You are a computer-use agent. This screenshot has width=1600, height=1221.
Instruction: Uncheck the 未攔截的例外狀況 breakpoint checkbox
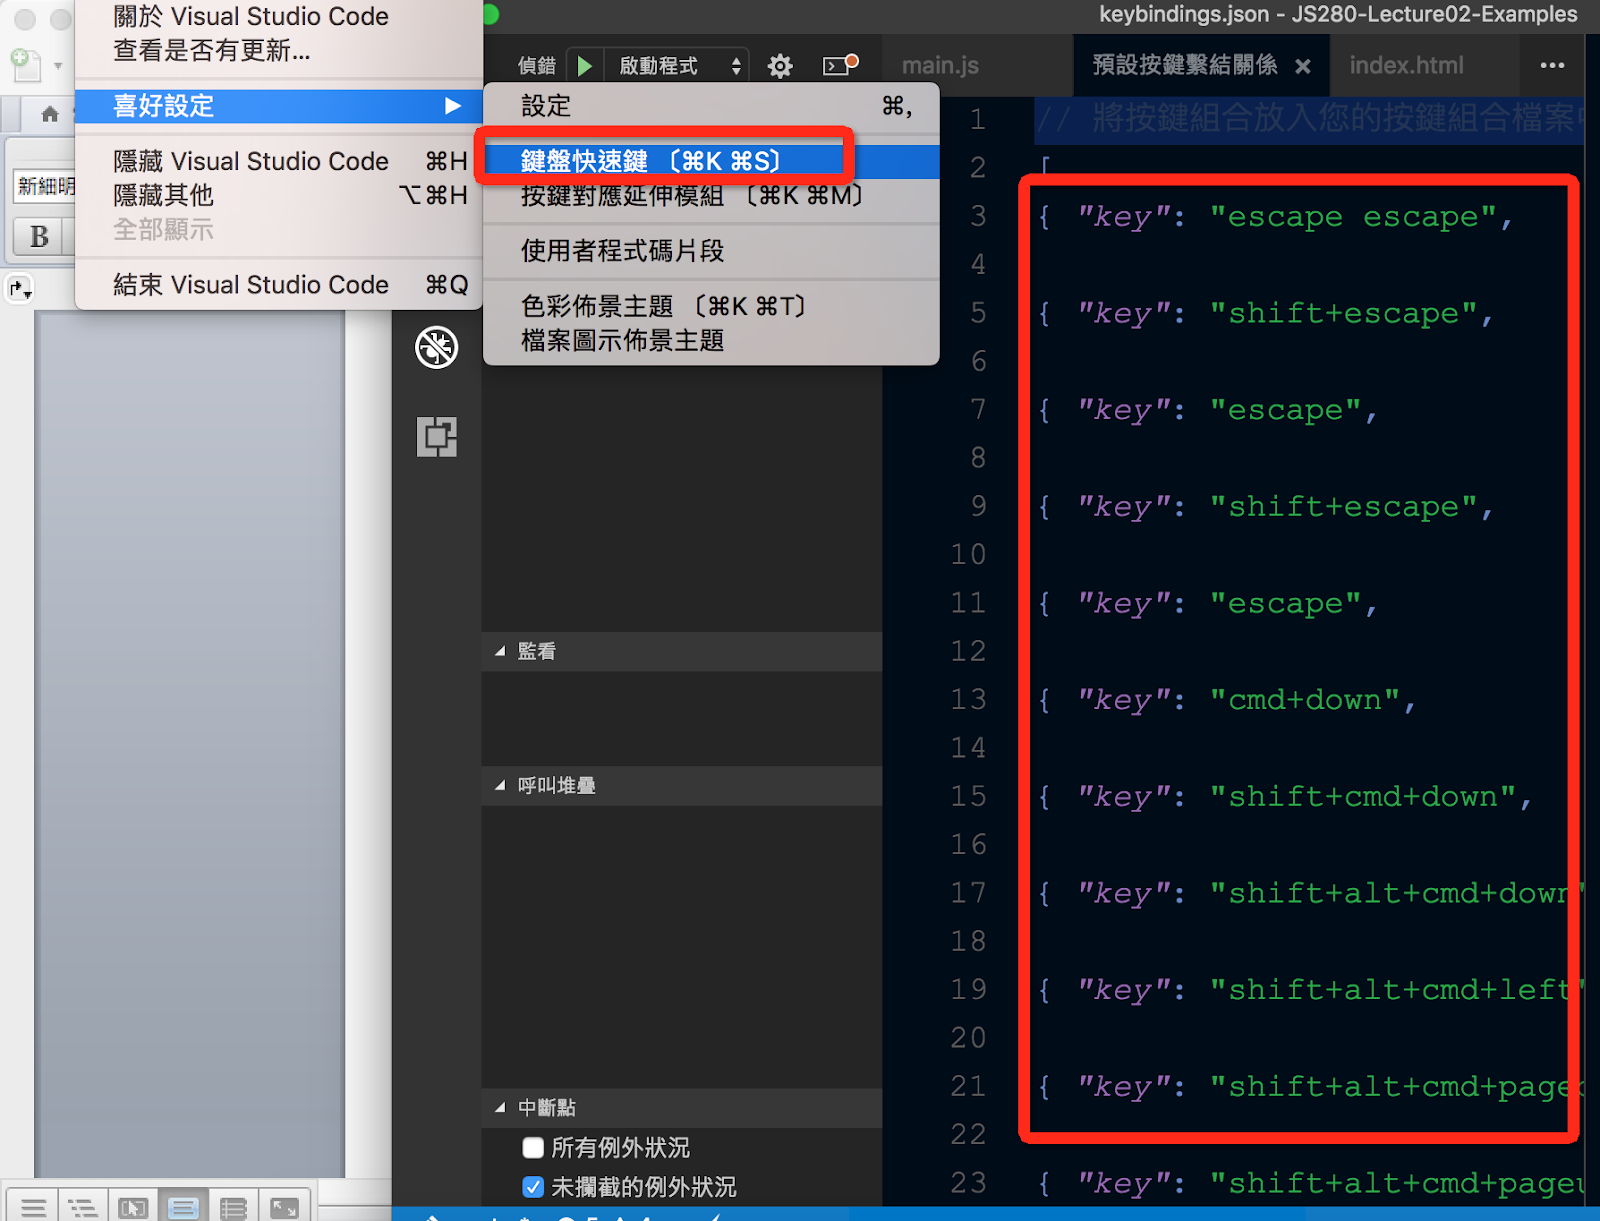pyautogui.click(x=533, y=1187)
